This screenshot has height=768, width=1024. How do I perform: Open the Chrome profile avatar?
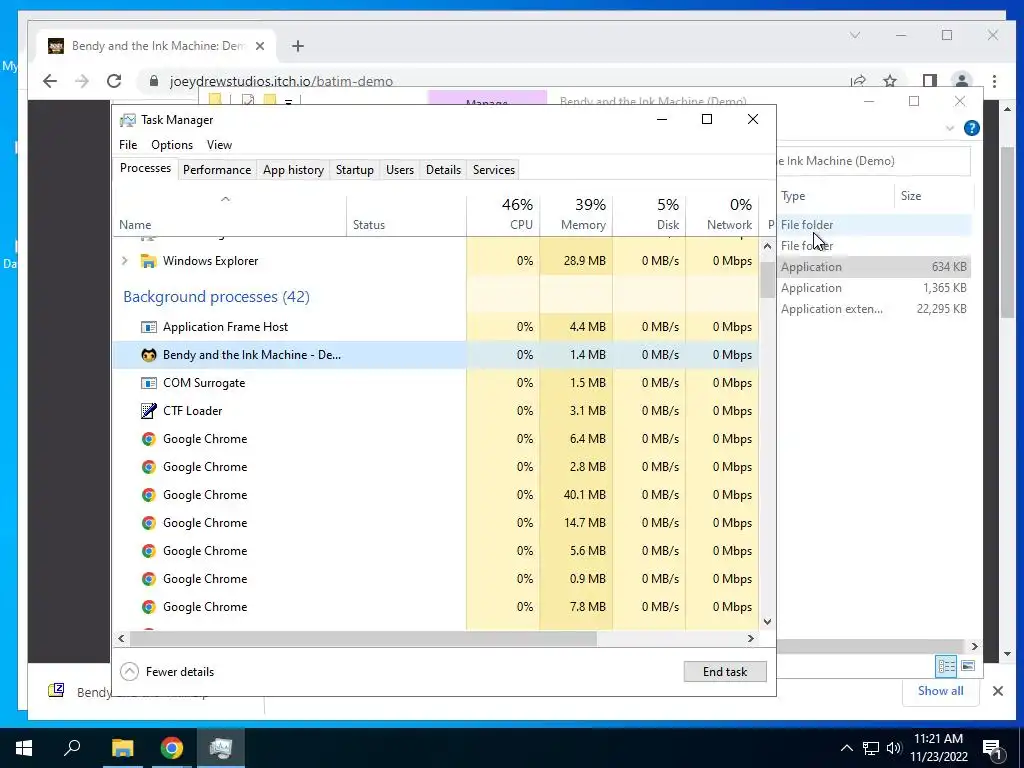[x=961, y=81]
